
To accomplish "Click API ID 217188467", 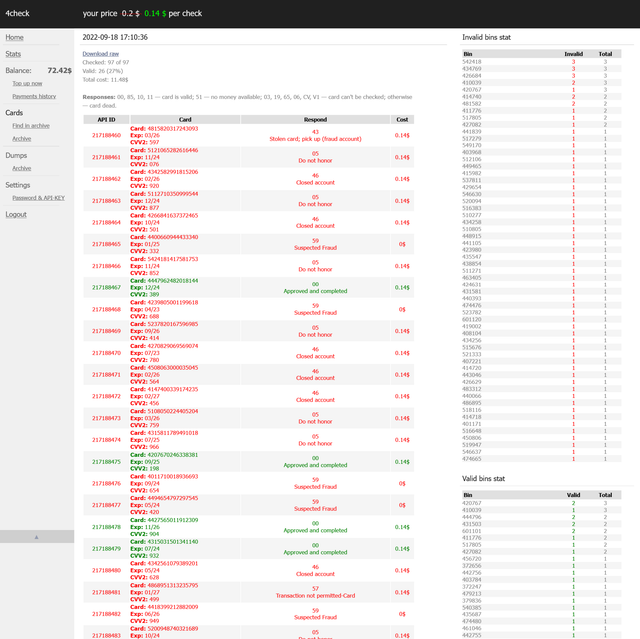I will (107, 288).
